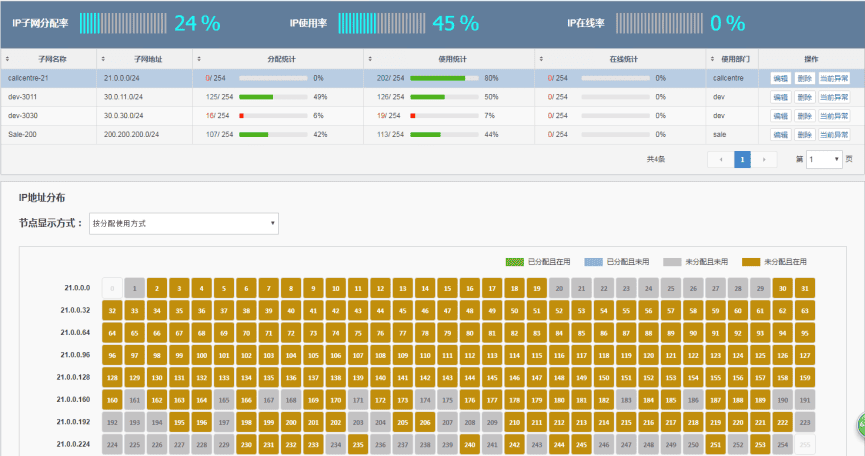The image size is (865, 456).
Task: Click the sort icon beside 子网地址 header
Action: click(102, 59)
